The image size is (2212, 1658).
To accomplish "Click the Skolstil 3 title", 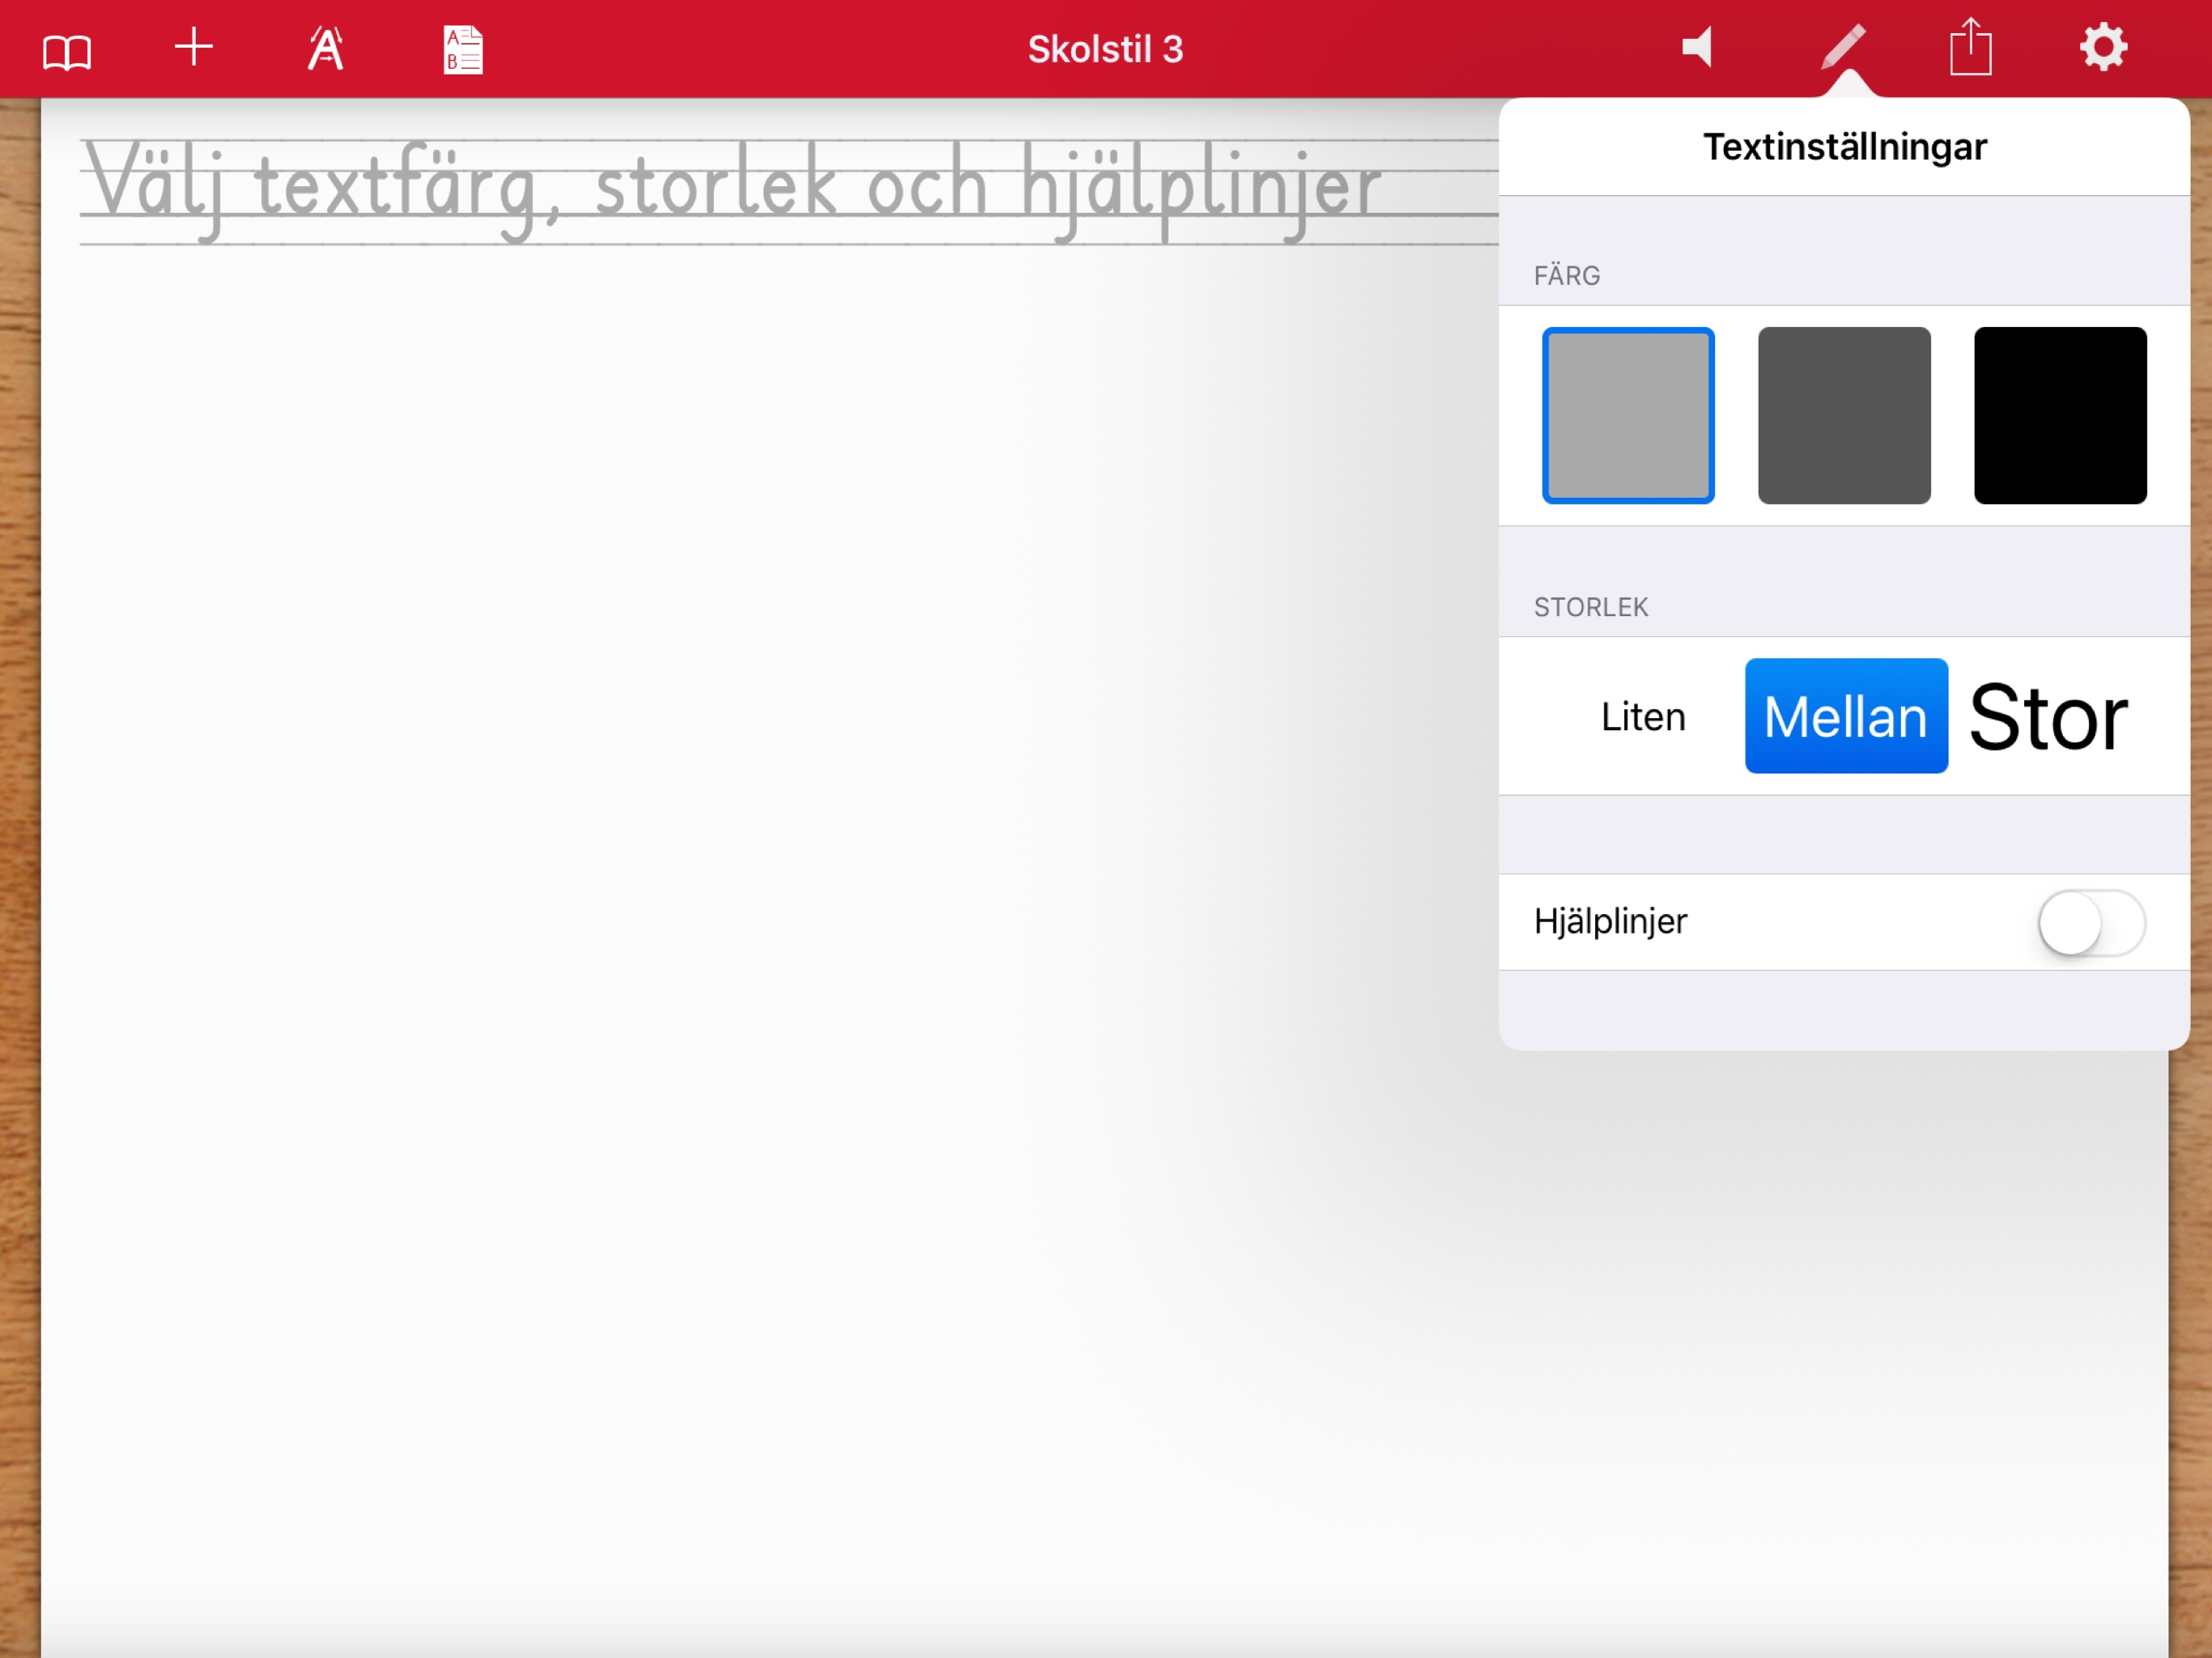I will click(1104, 47).
